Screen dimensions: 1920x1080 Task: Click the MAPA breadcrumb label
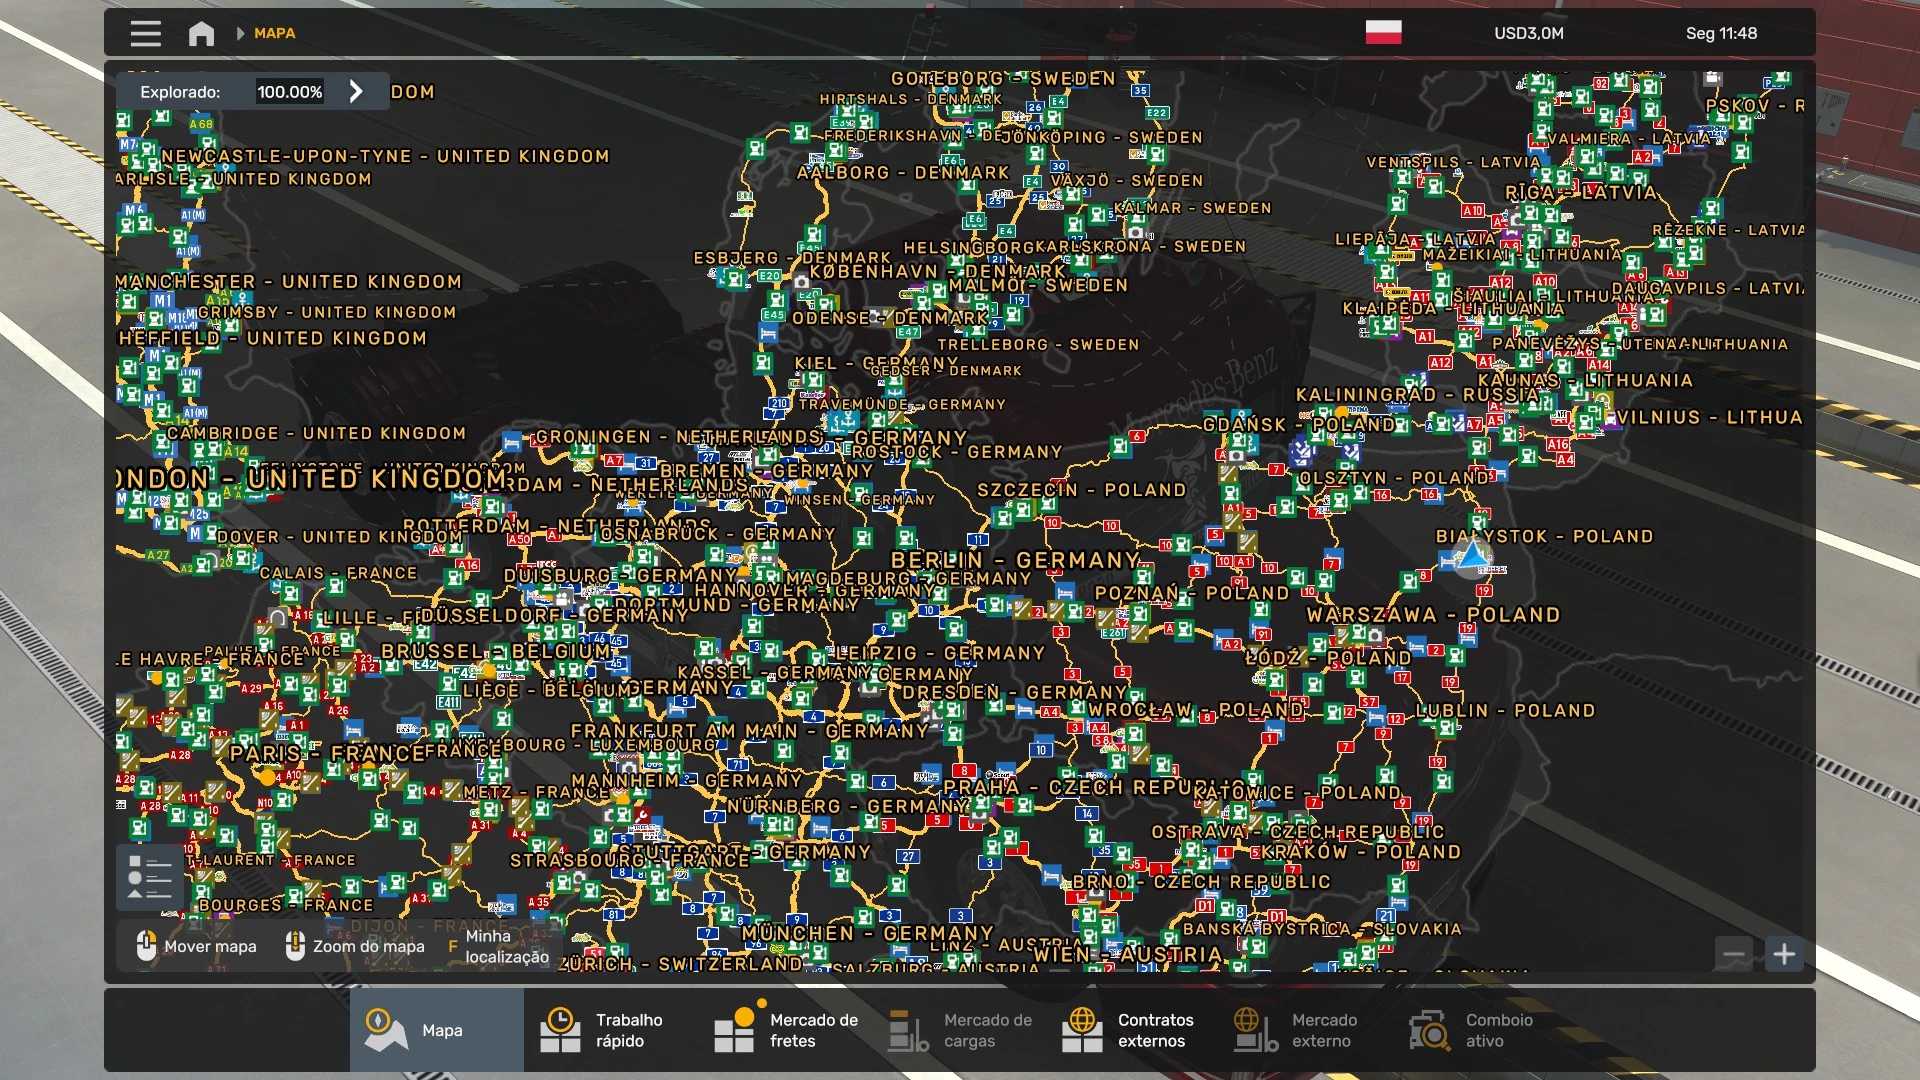(274, 33)
